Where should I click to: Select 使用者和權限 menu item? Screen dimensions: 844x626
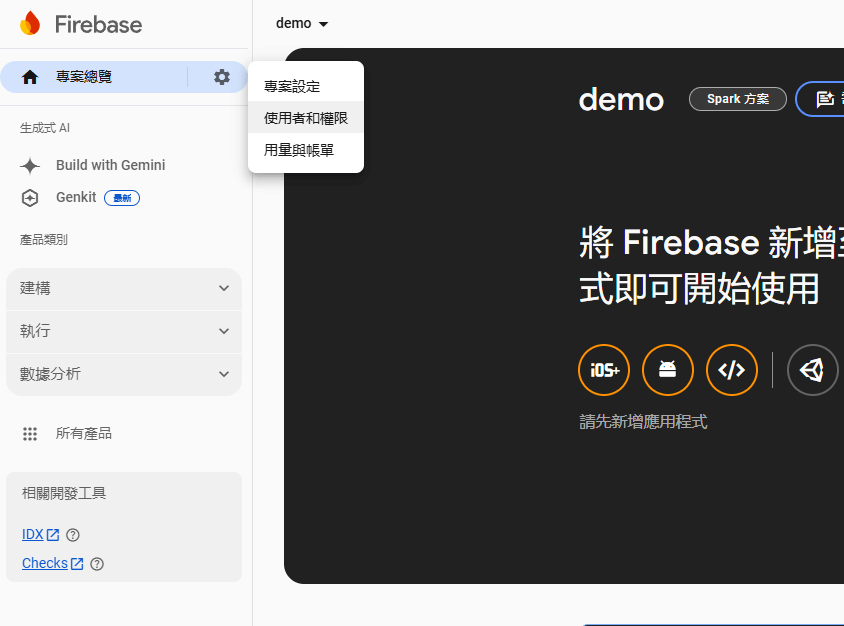tap(306, 118)
